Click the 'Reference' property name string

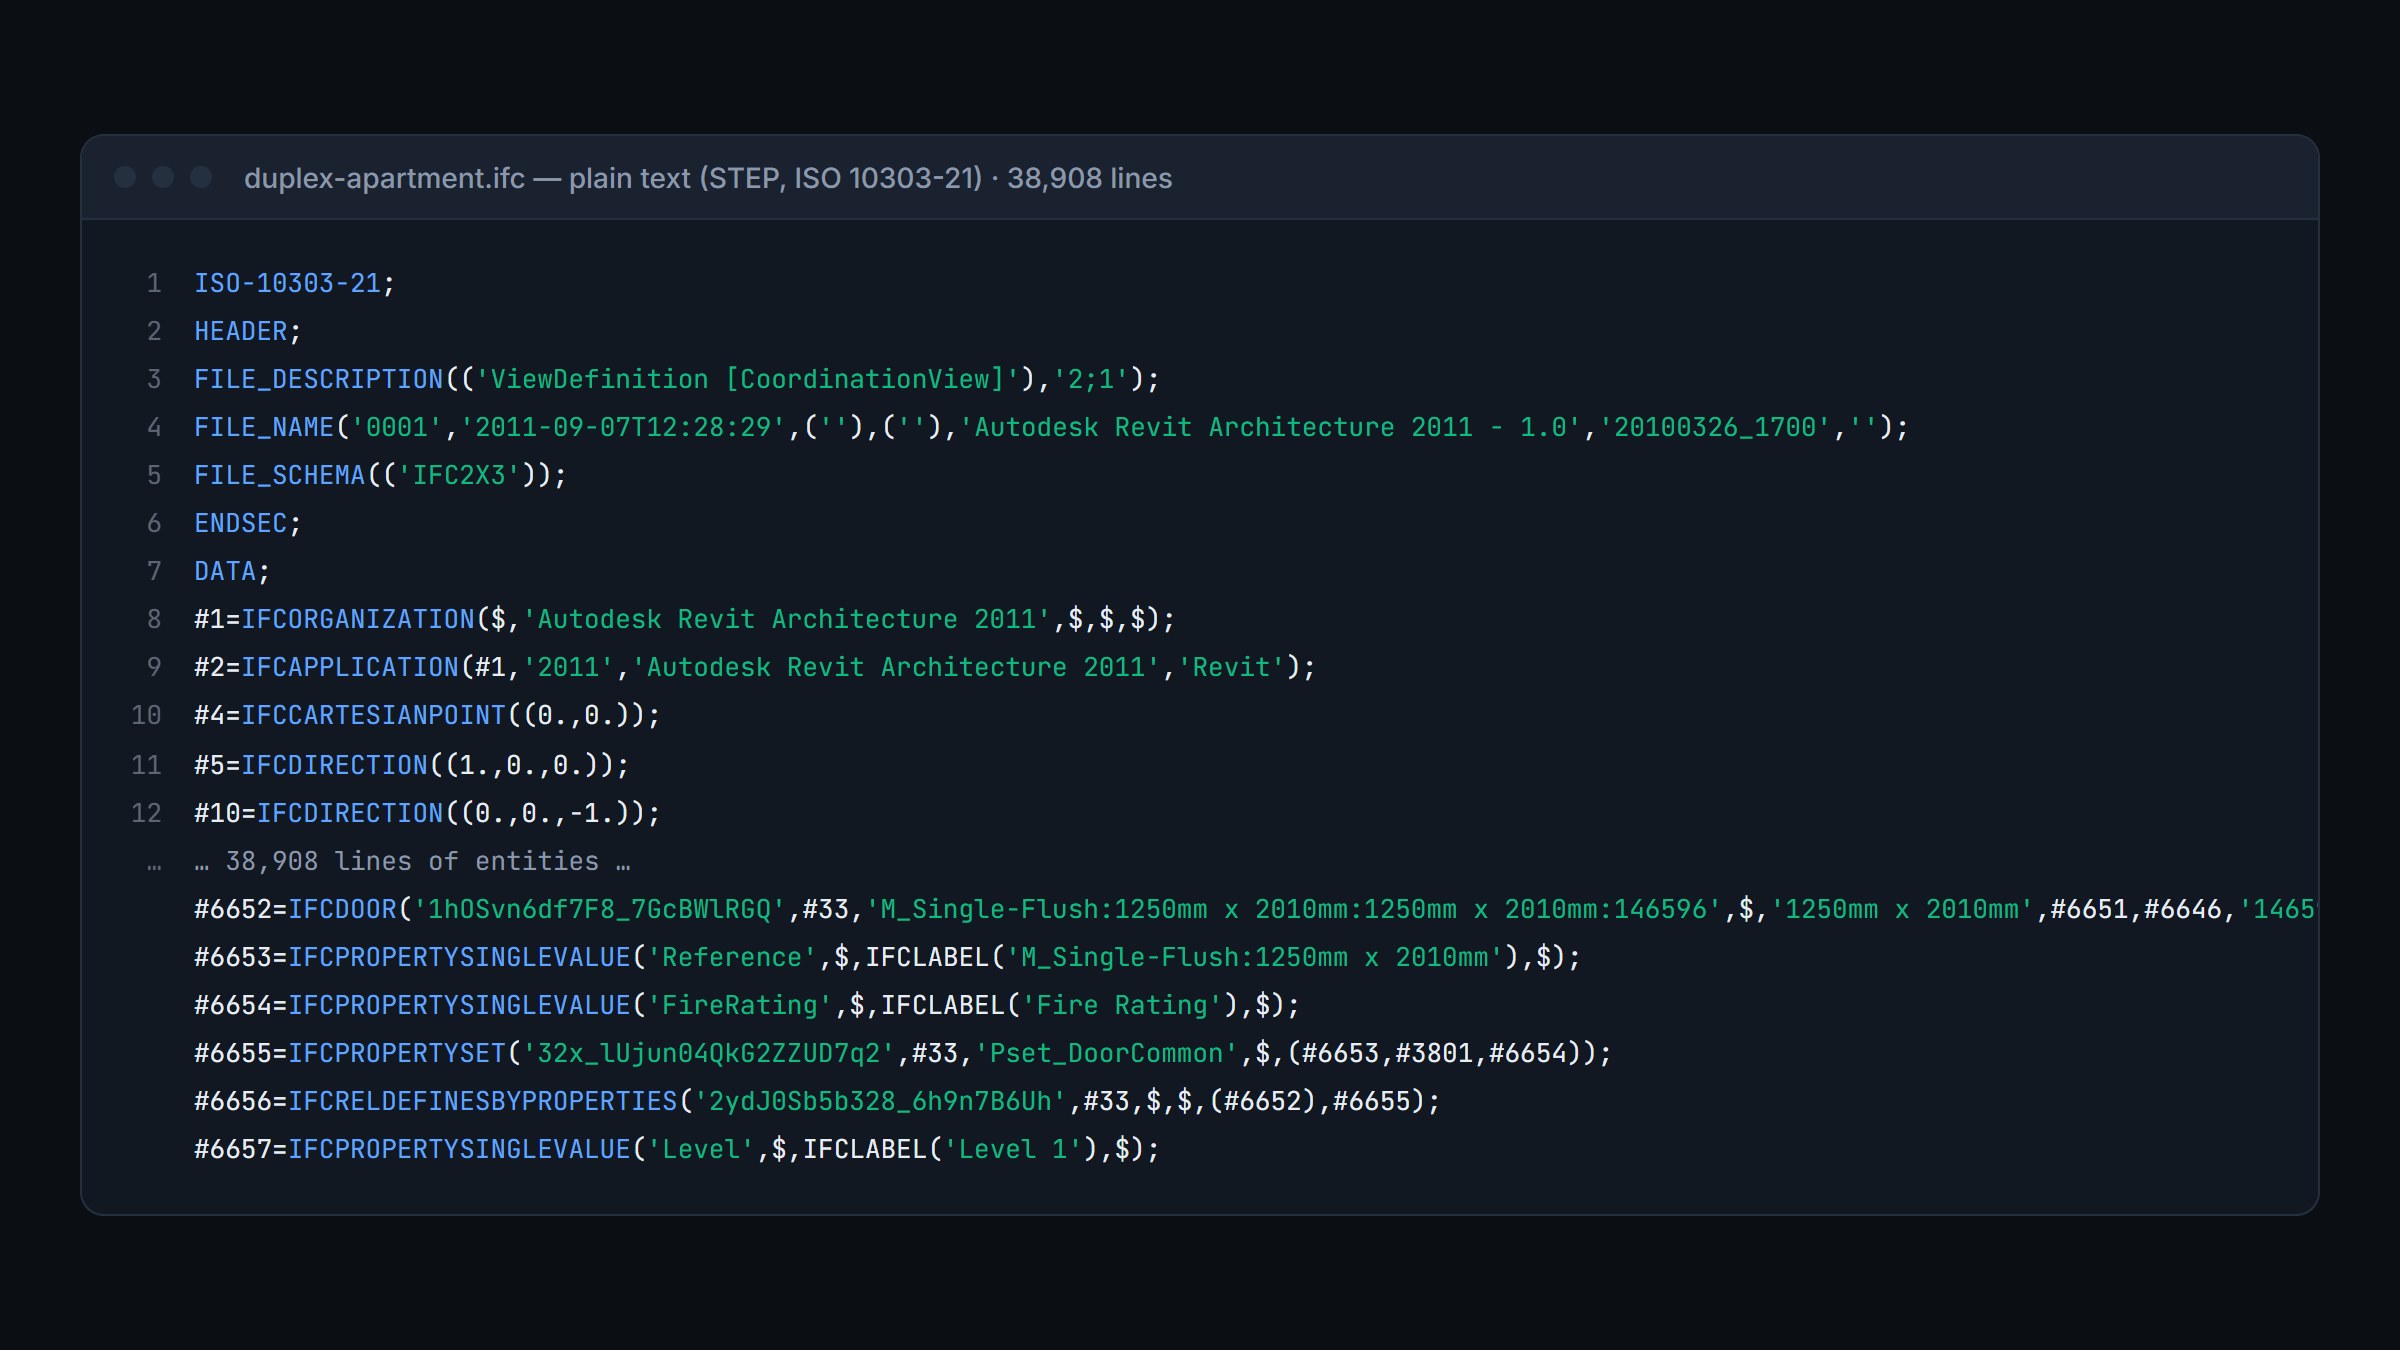pos(732,957)
